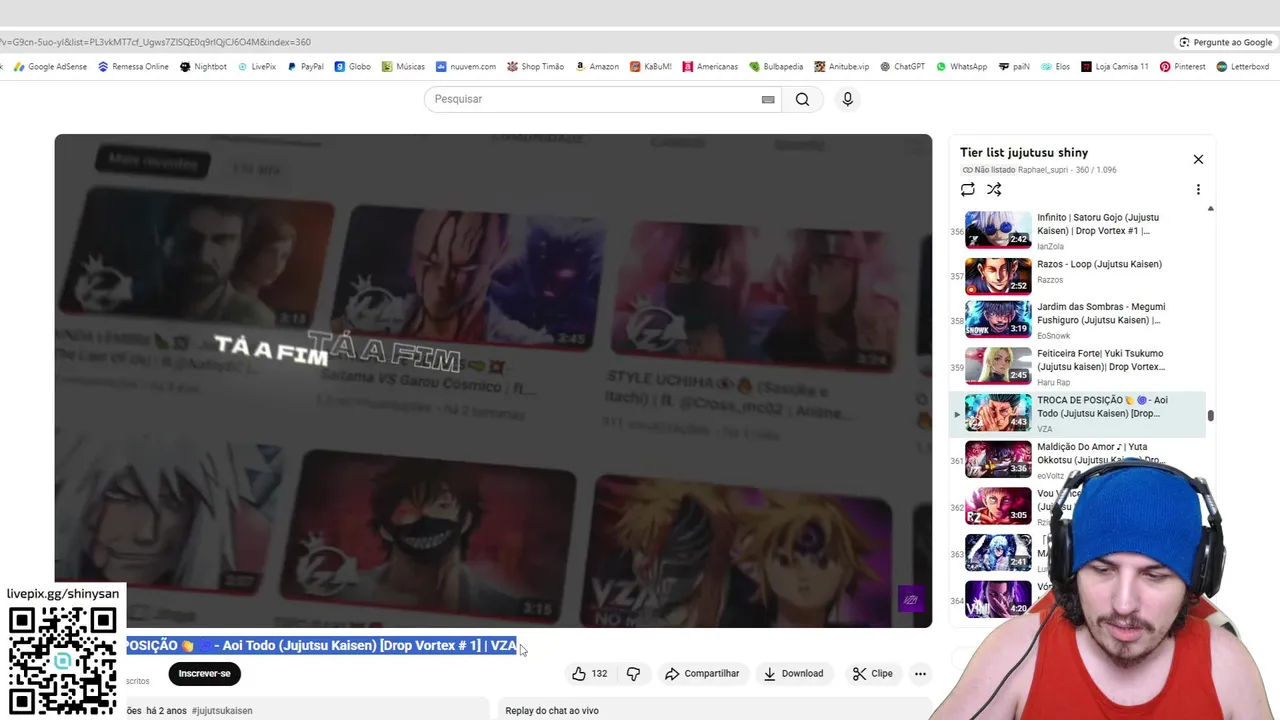The image size is (1280, 720).
Task: Open Pinterest bookmark
Action: pos(1183,67)
